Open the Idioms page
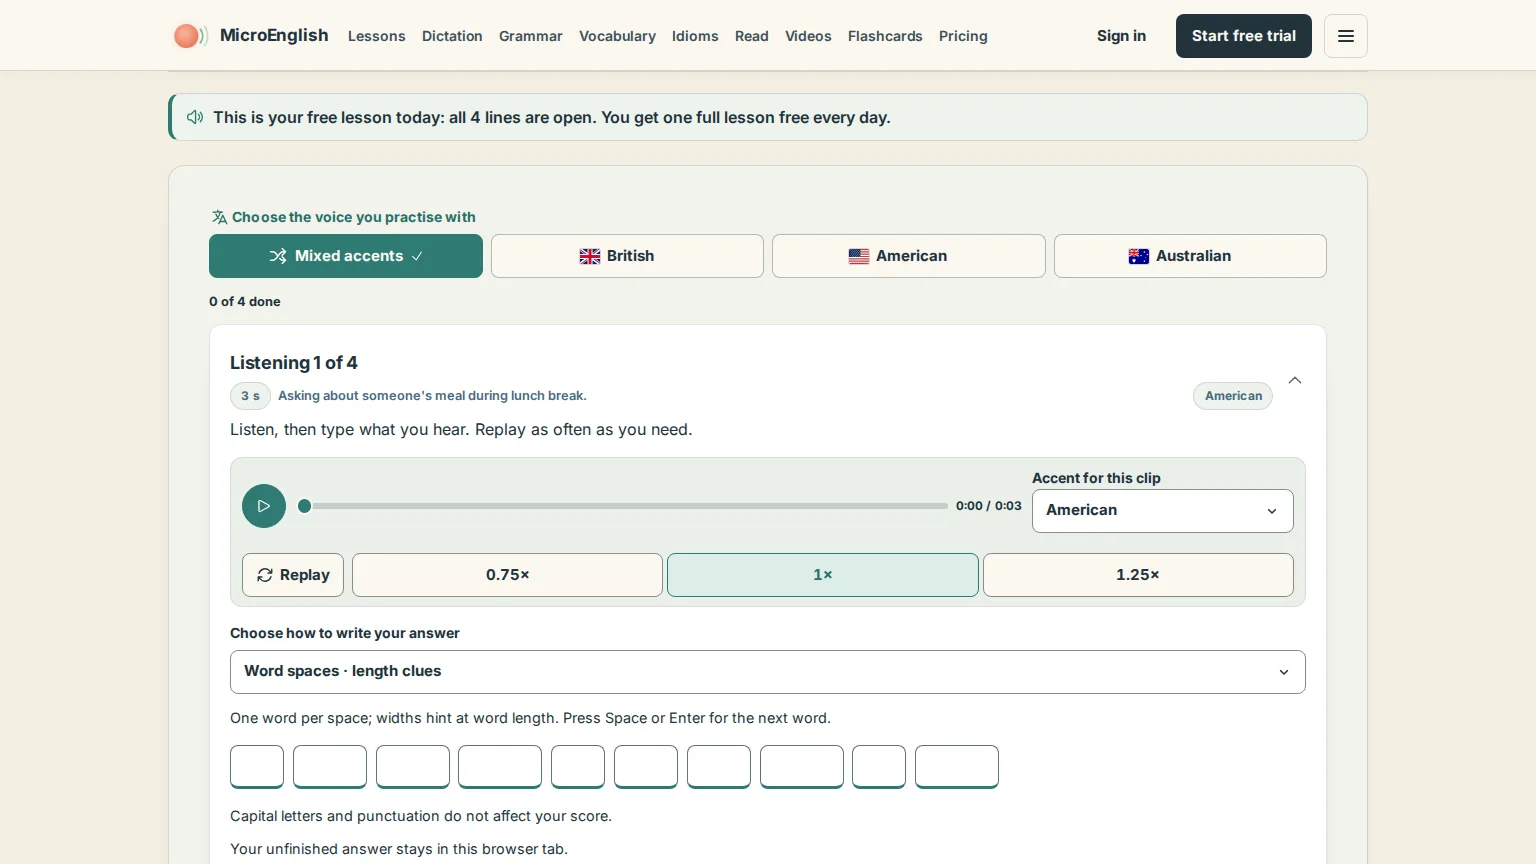This screenshot has height=864, width=1536. point(695,36)
